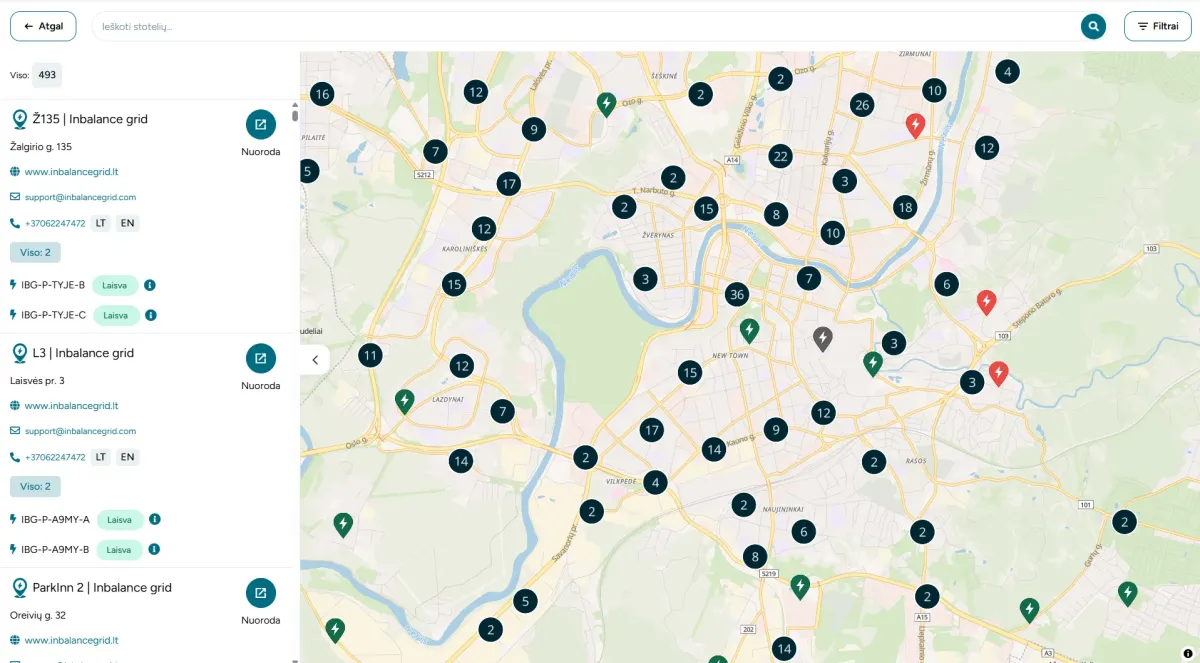Call the +37062247472 phone link under L3

(x=55, y=457)
